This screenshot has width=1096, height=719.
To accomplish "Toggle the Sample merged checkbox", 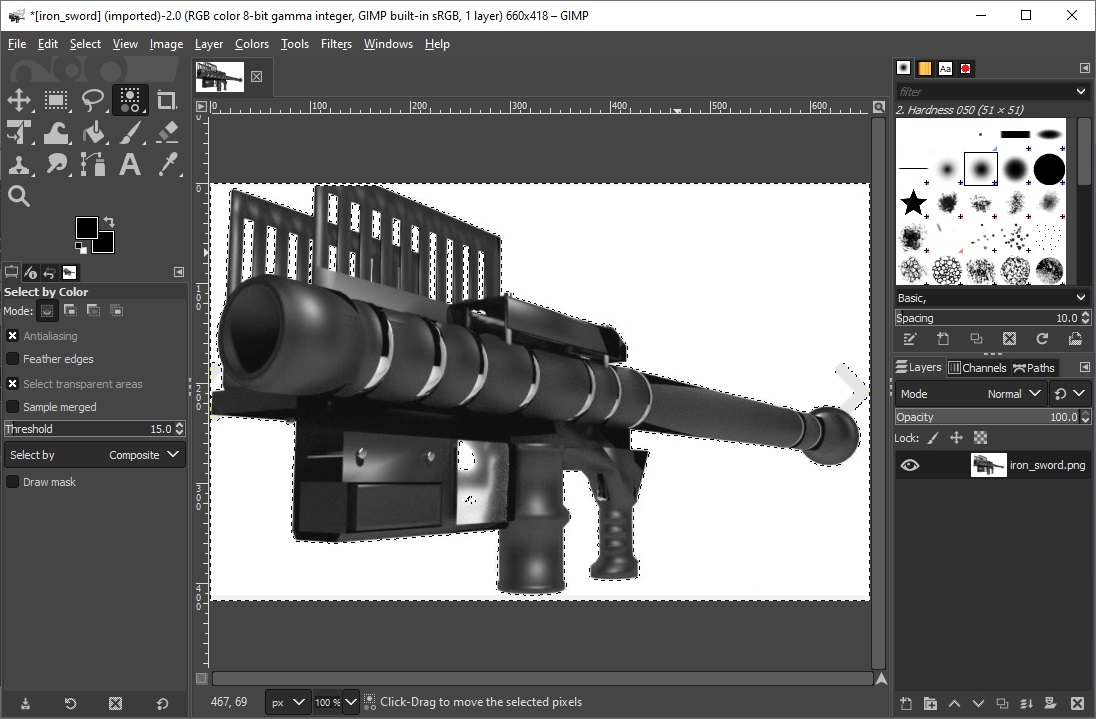I will click(x=13, y=407).
